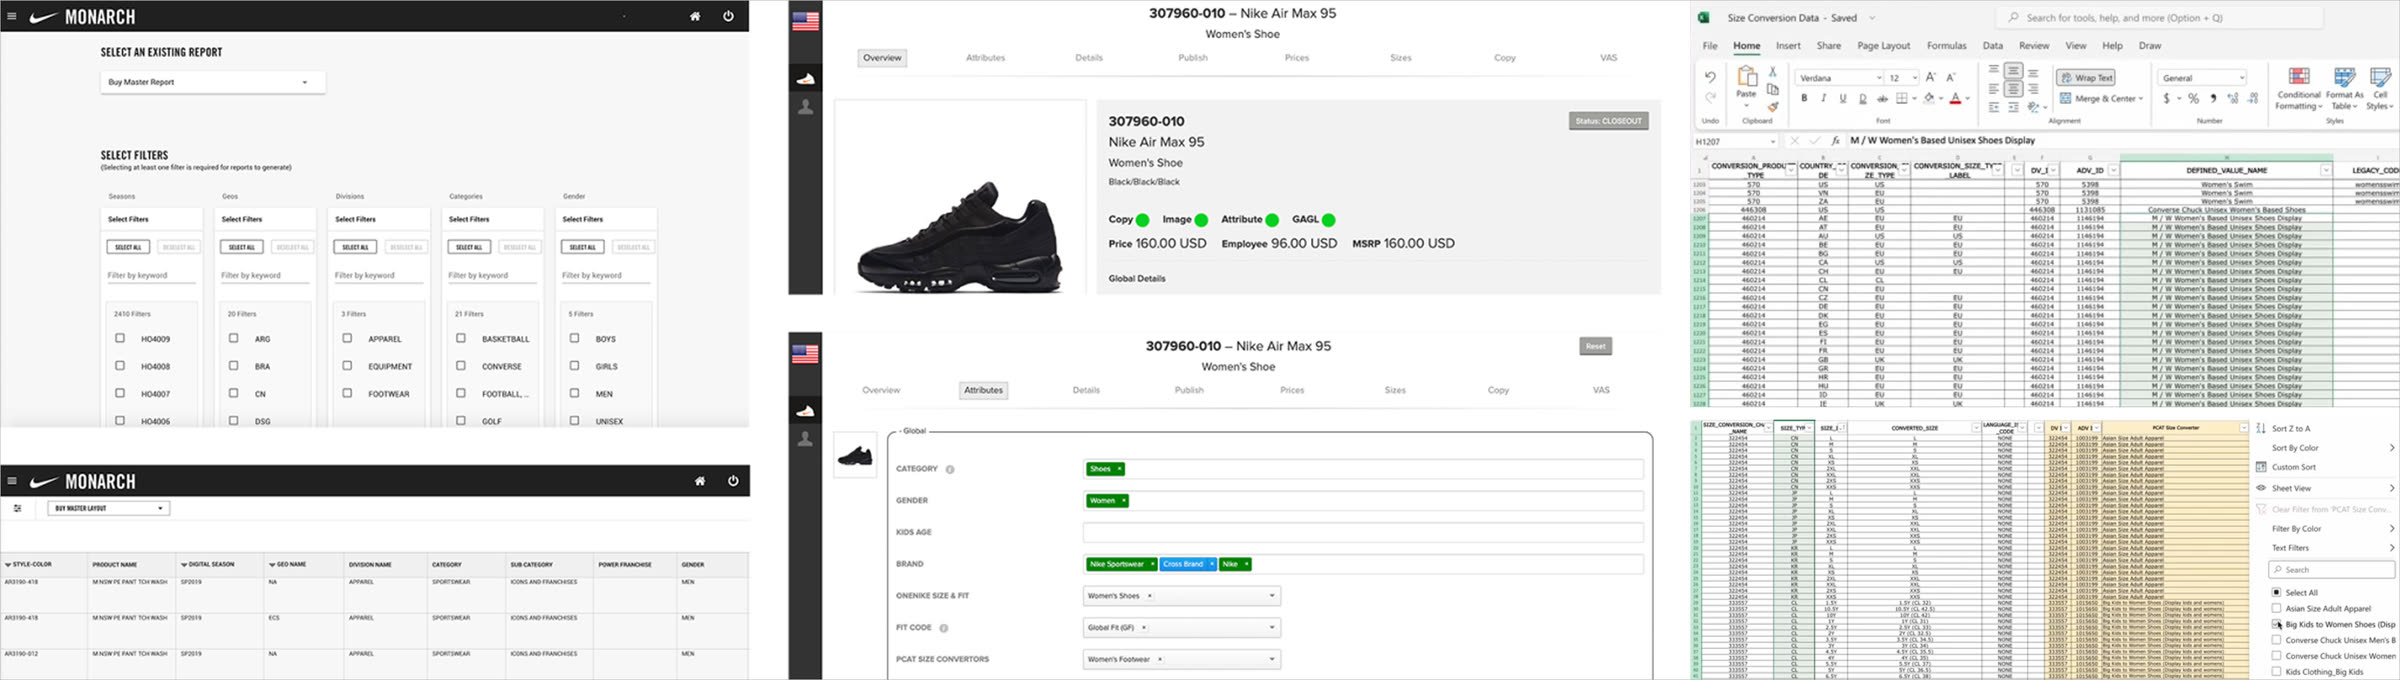The width and height of the screenshot is (2400, 680).
Task: Click Custom Sort in Excel filter menu
Action: (x=2293, y=467)
